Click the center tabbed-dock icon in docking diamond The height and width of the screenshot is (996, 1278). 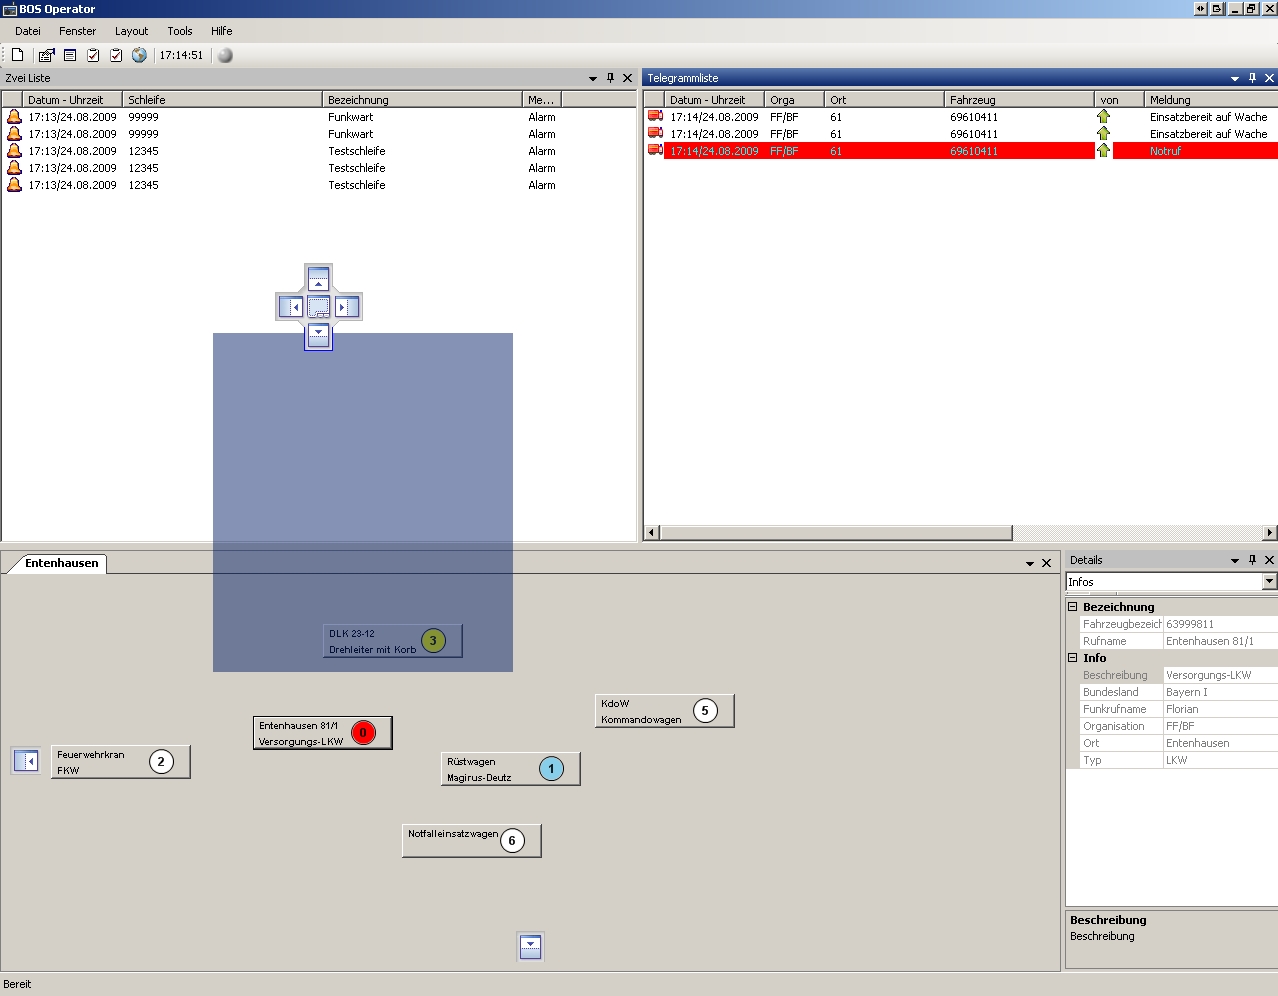tap(318, 307)
